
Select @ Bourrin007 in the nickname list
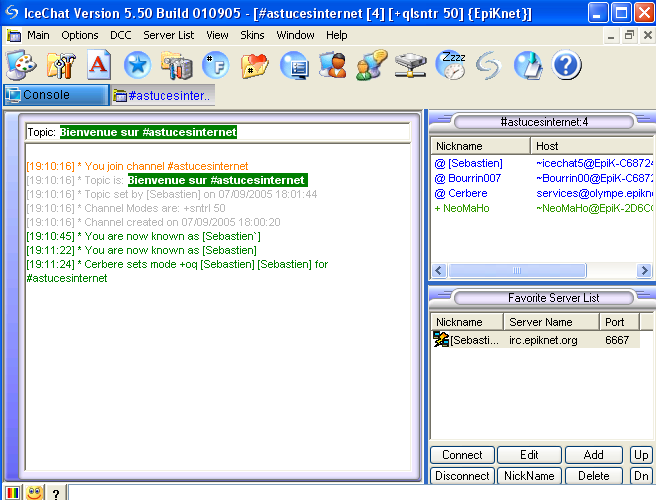point(468,178)
